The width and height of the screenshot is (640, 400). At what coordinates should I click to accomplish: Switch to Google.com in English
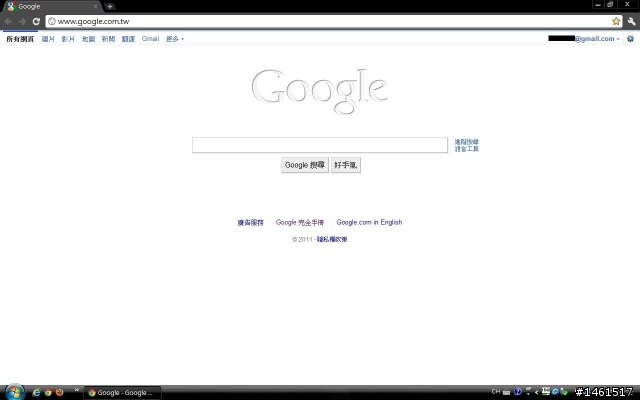[x=369, y=222]
